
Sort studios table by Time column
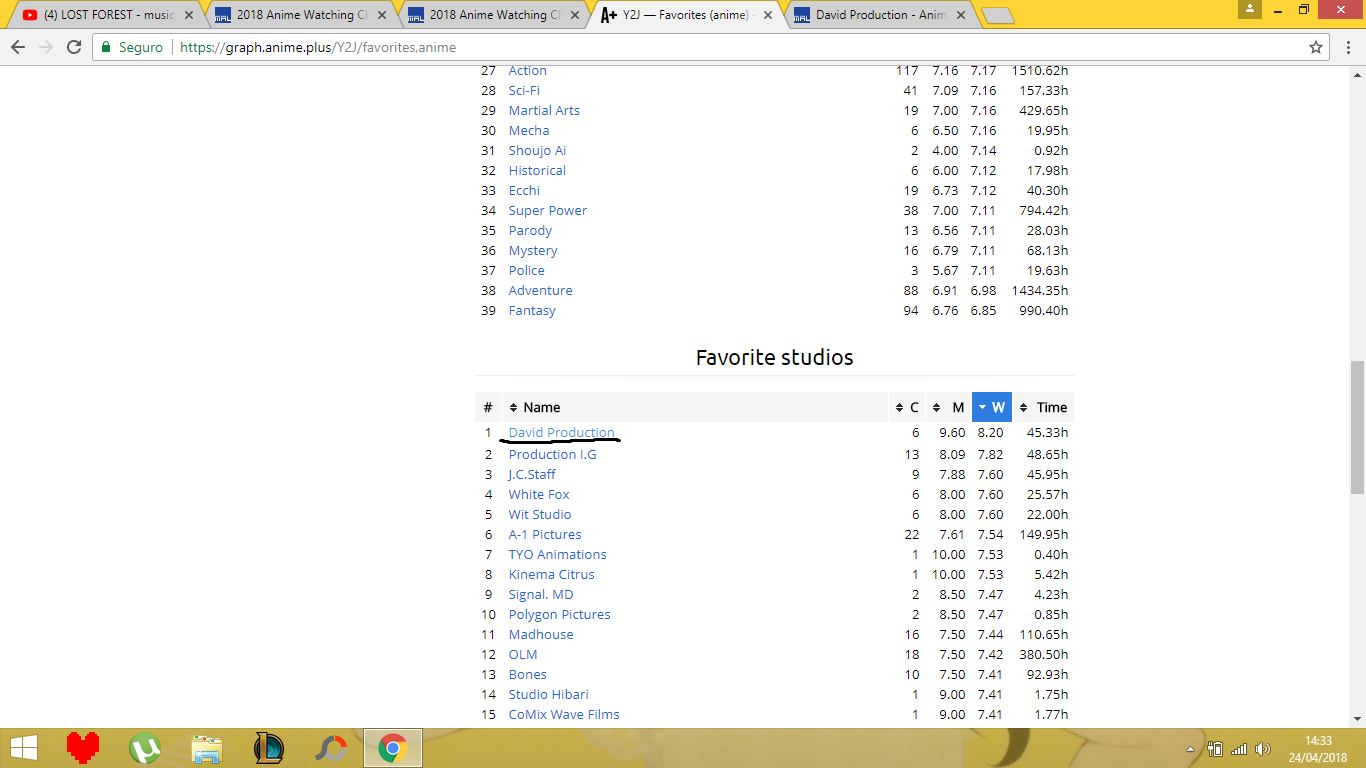(x=1043, y=407)
